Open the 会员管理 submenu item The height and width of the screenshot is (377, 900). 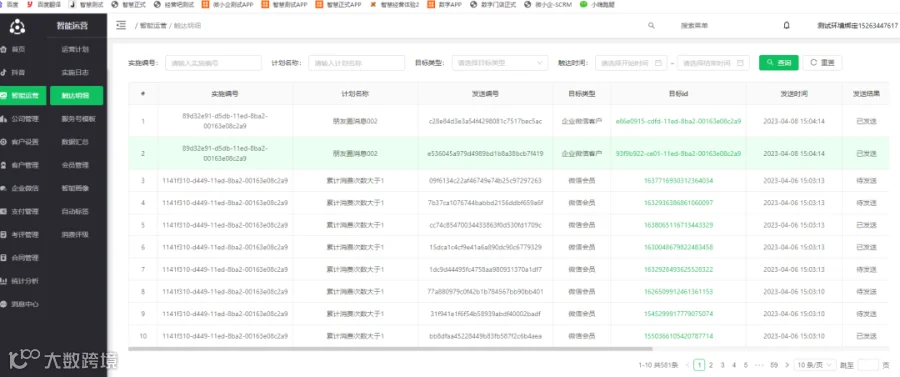click(x=75, y=165)
